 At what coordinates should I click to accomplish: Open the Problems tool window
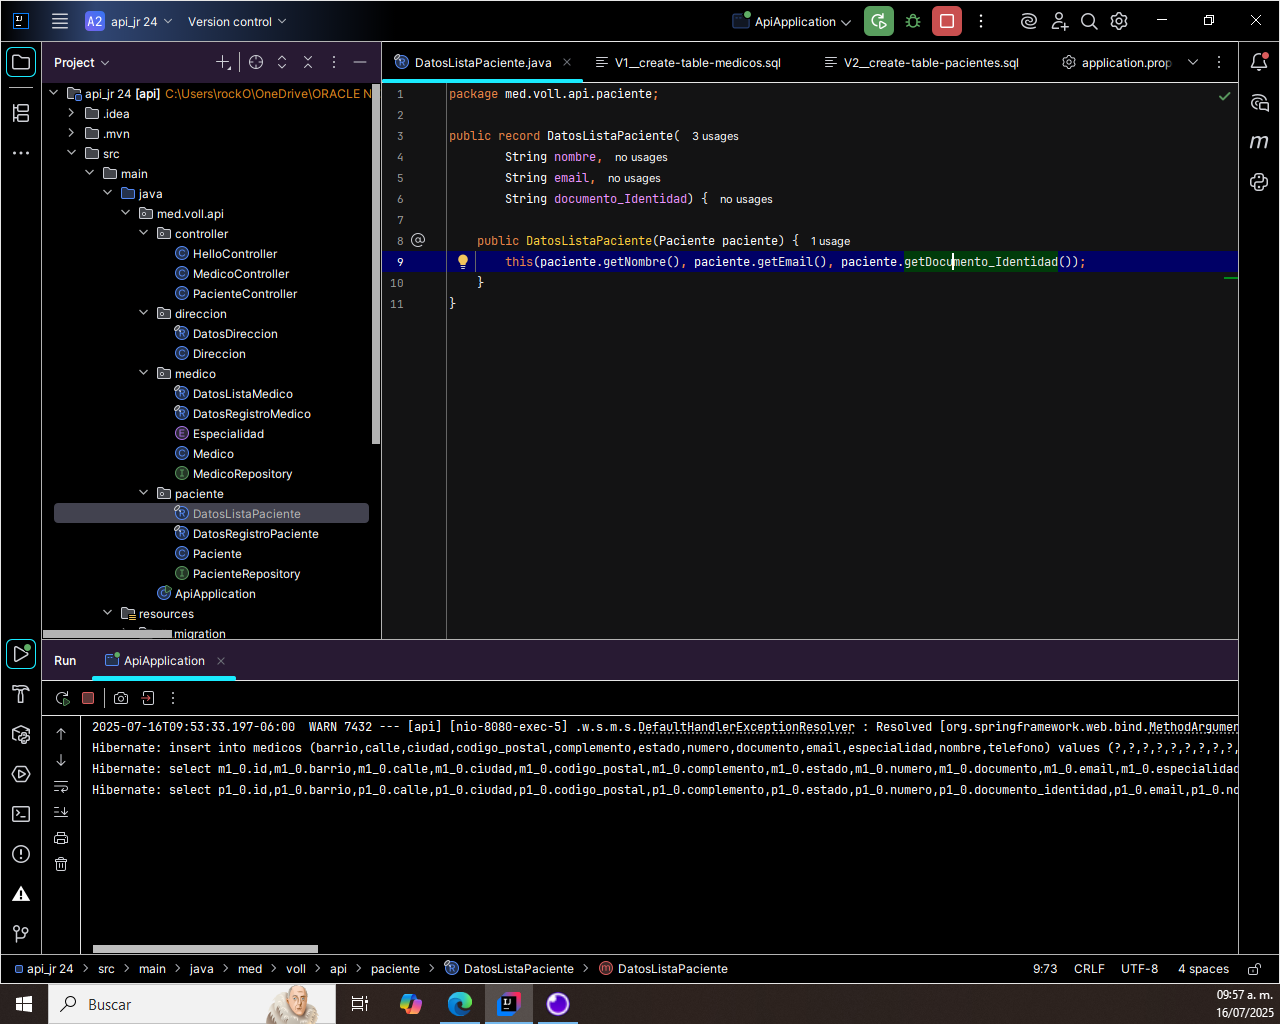point(21,854)
